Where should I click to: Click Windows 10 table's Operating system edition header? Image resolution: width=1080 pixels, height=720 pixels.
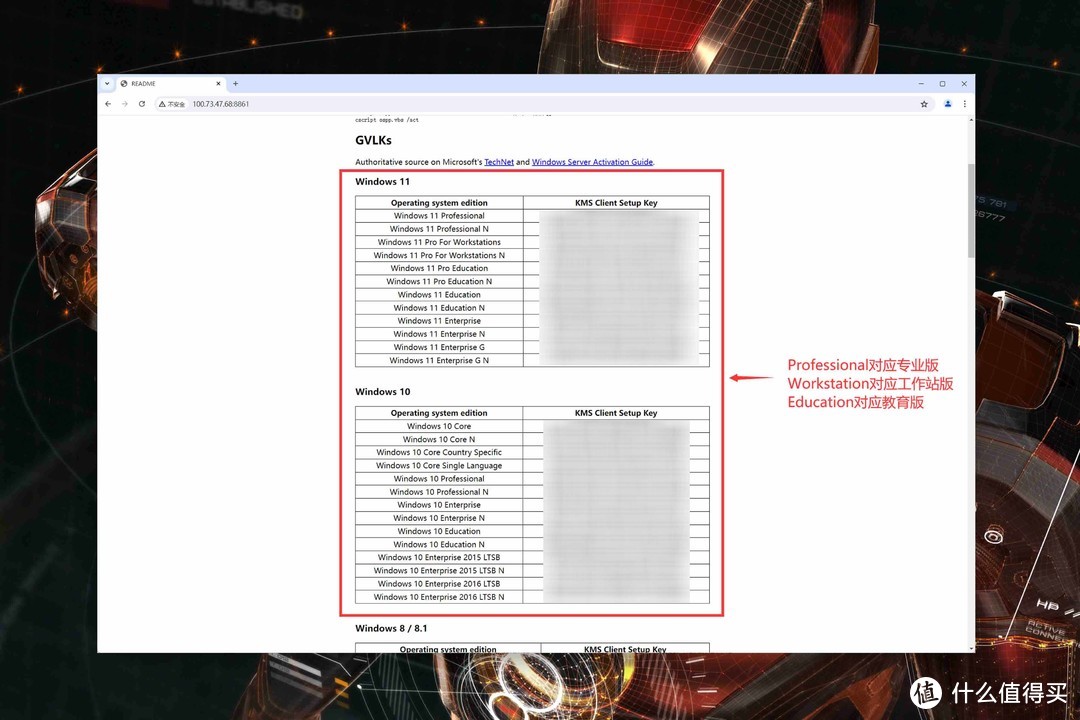(x=439, y=413)
